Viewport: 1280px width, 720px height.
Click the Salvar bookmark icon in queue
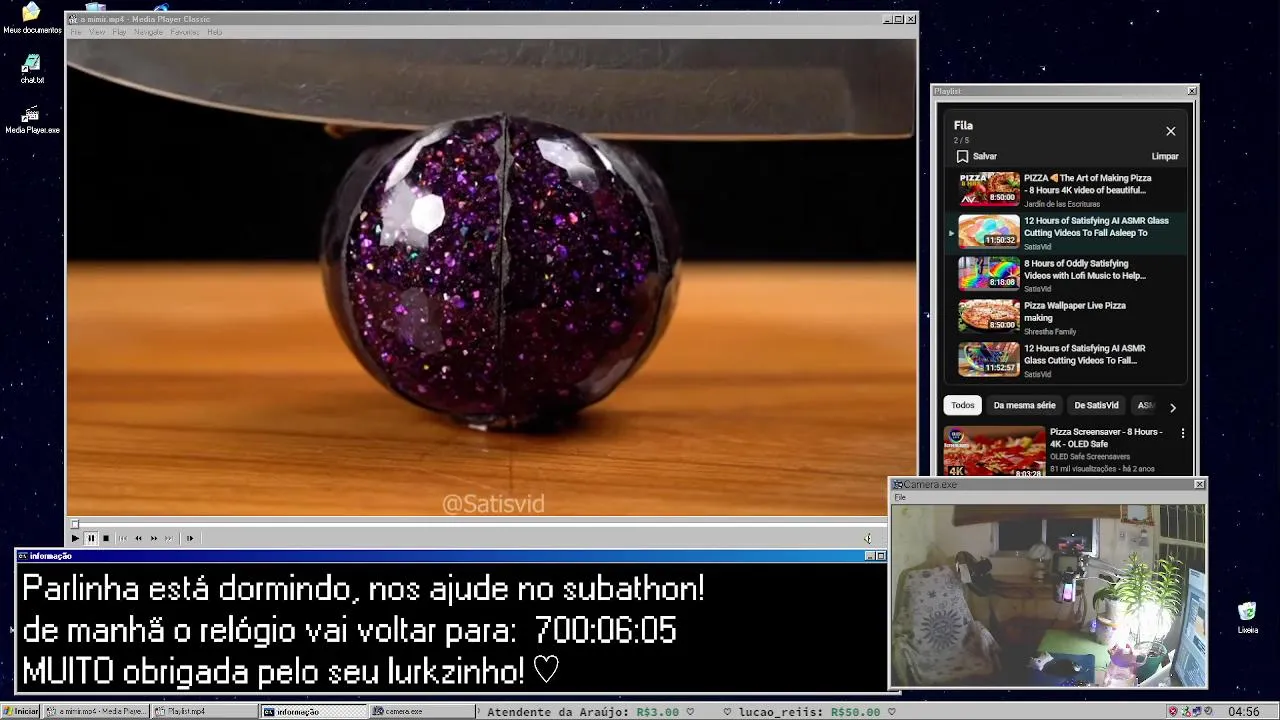tap(962, 156)
